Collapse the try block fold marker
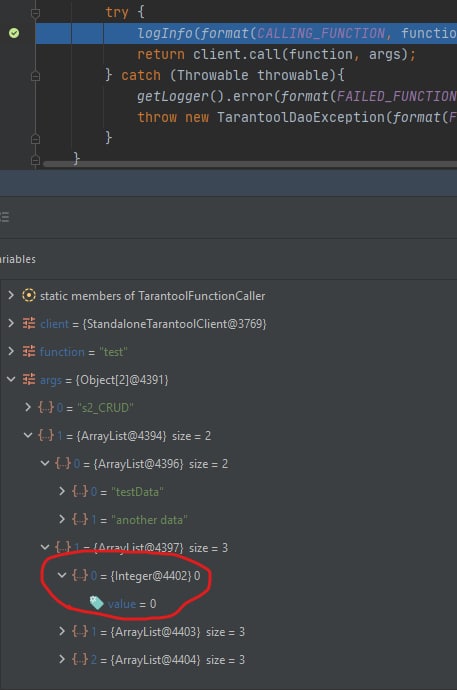This screenshot has width=457, height=690. [36, 14]
